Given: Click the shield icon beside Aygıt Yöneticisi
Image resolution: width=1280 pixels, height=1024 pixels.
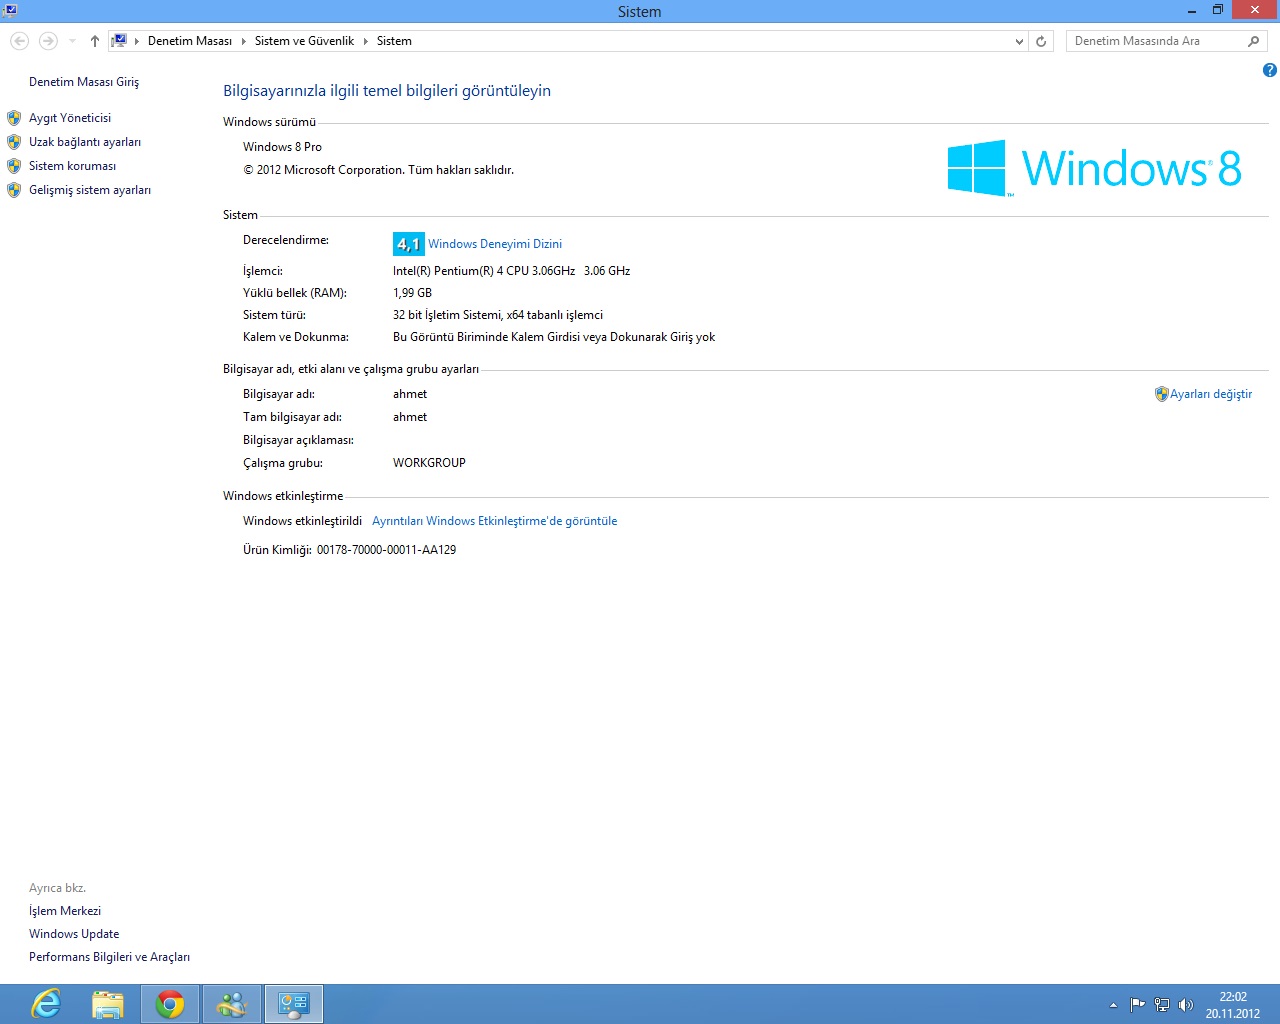Looking at the screenshot, I should (x=14, y=118).
